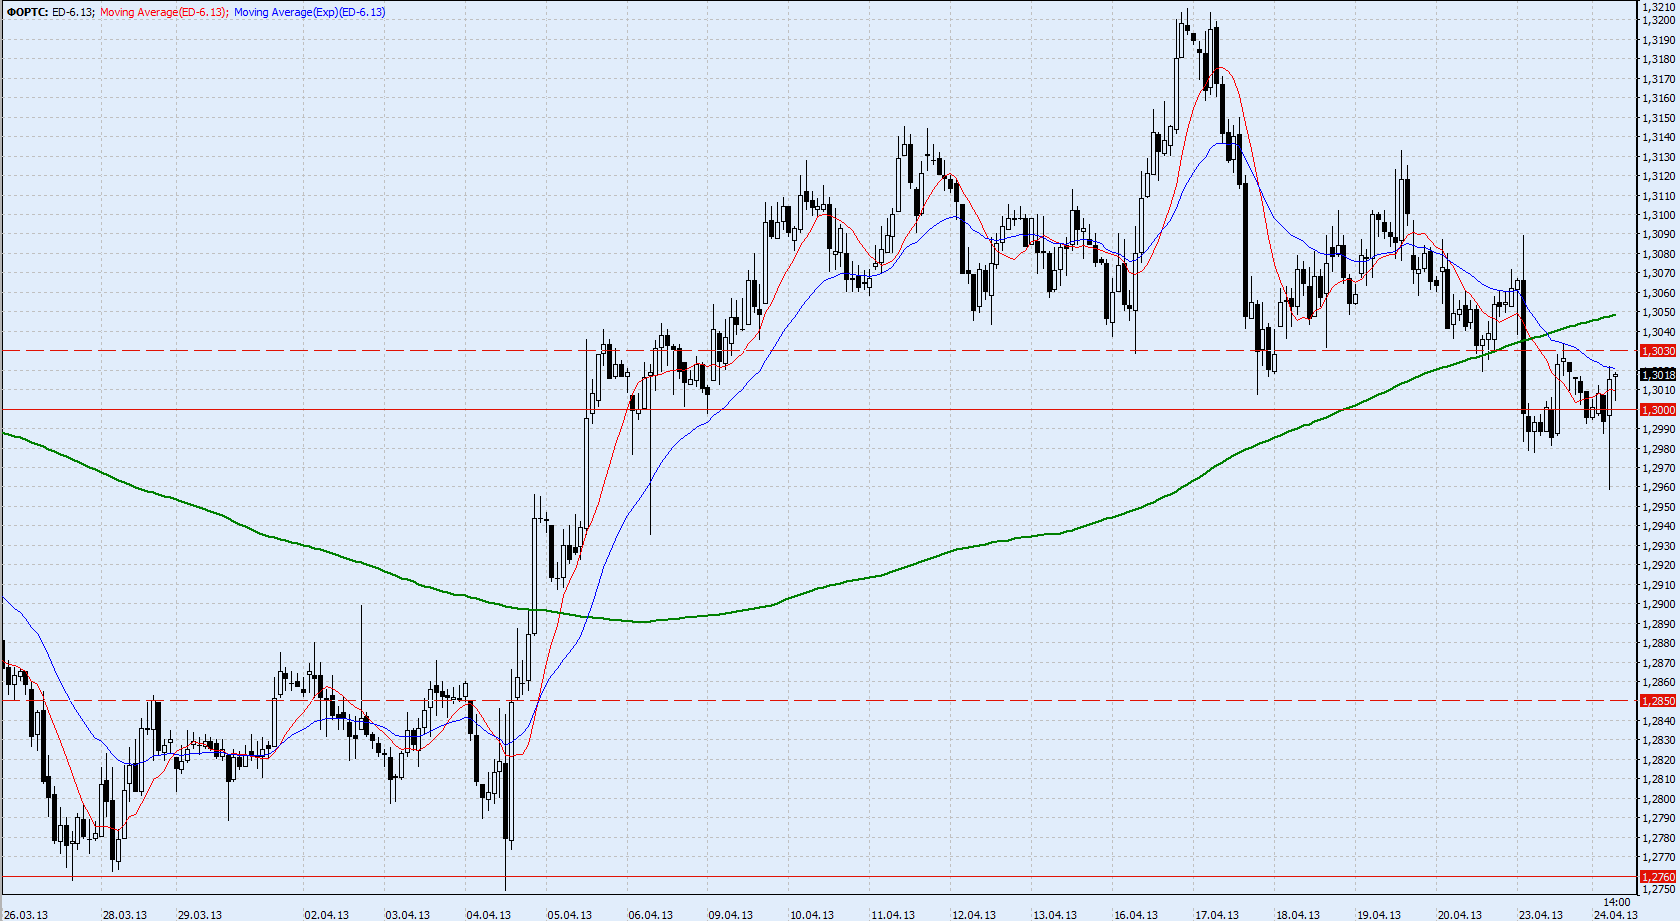
Task: Select the Moving Average(Exp)(ED-6.13) blue legend
Action: (309, 12)
